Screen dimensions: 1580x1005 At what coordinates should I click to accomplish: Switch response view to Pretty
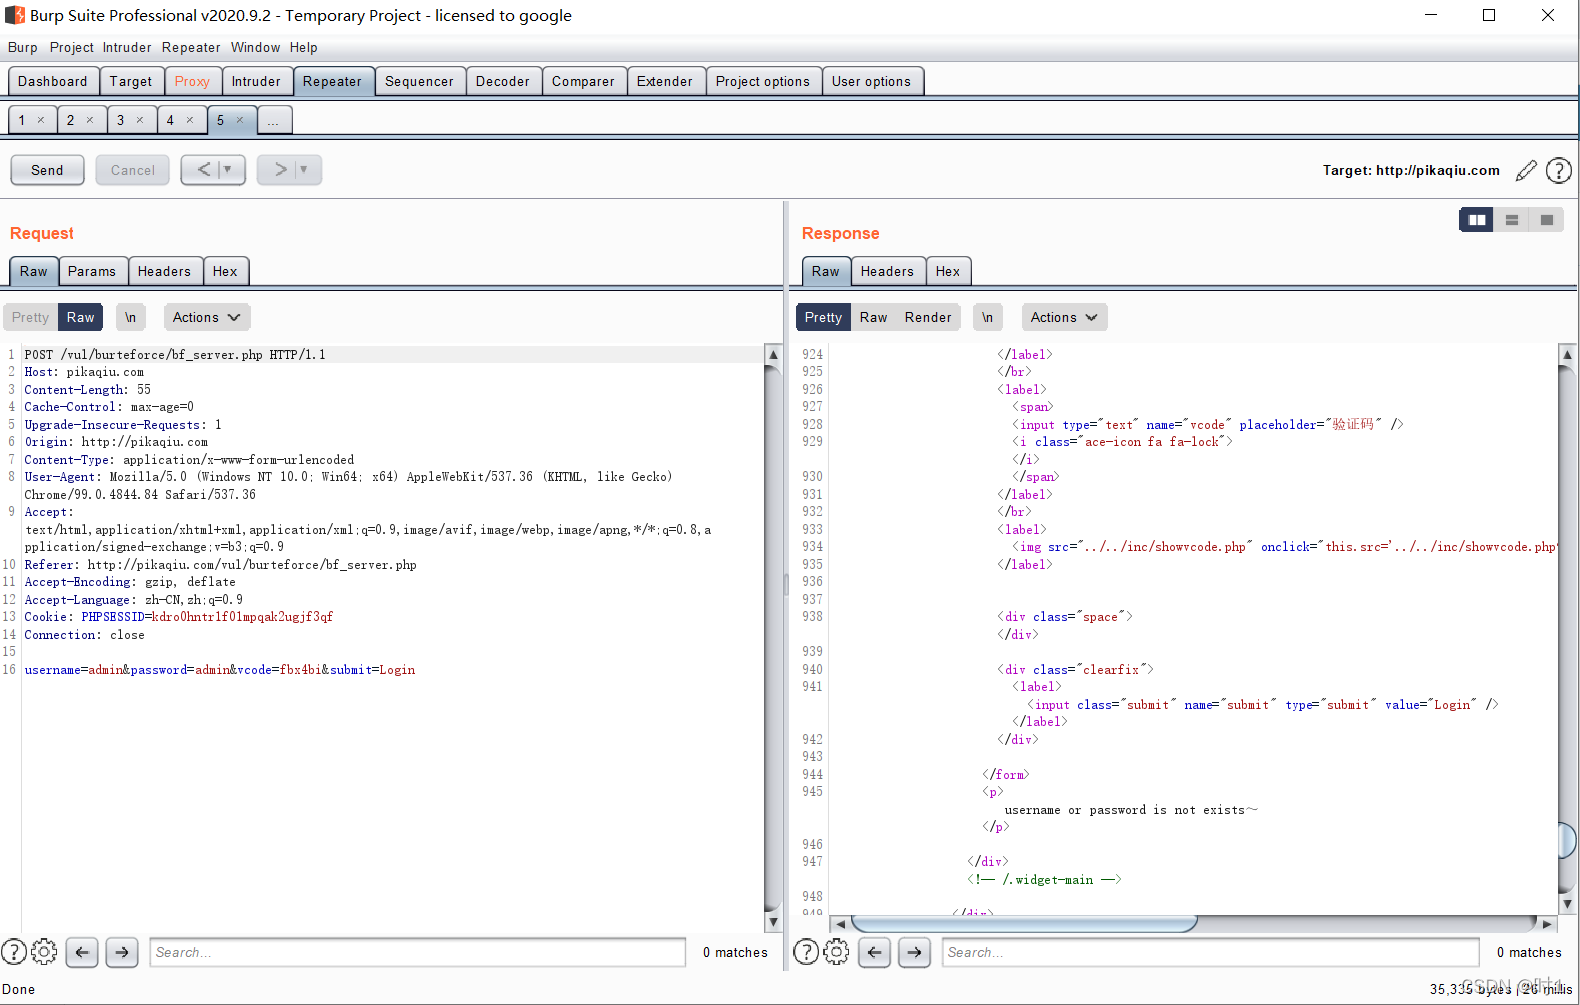tap(823, 317)
